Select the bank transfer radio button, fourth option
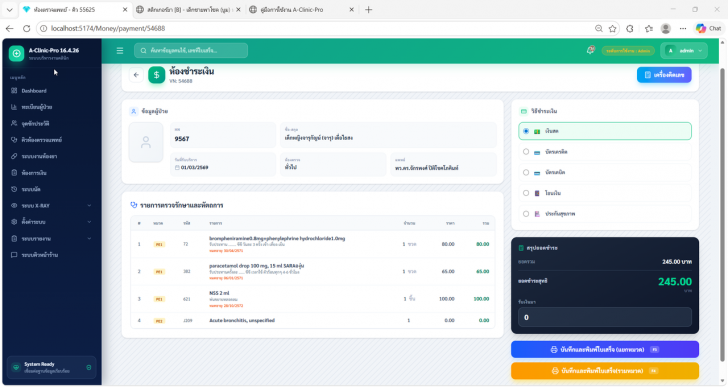728x387 pixels. click(526, 193)
